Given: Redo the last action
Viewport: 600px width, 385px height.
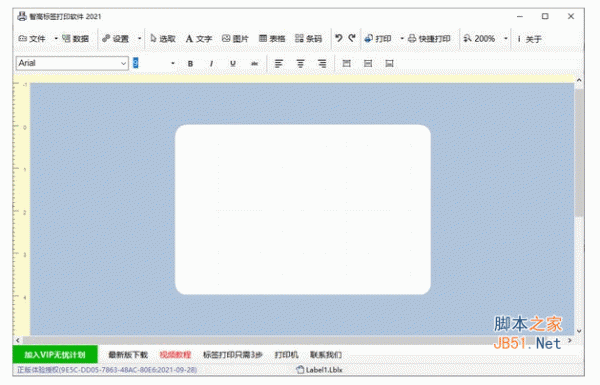Looking at the screenshot, I should (352, 38).
